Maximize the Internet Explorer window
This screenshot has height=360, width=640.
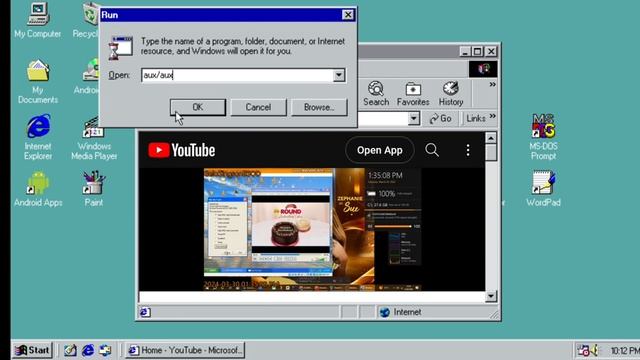tap(477, 51)
